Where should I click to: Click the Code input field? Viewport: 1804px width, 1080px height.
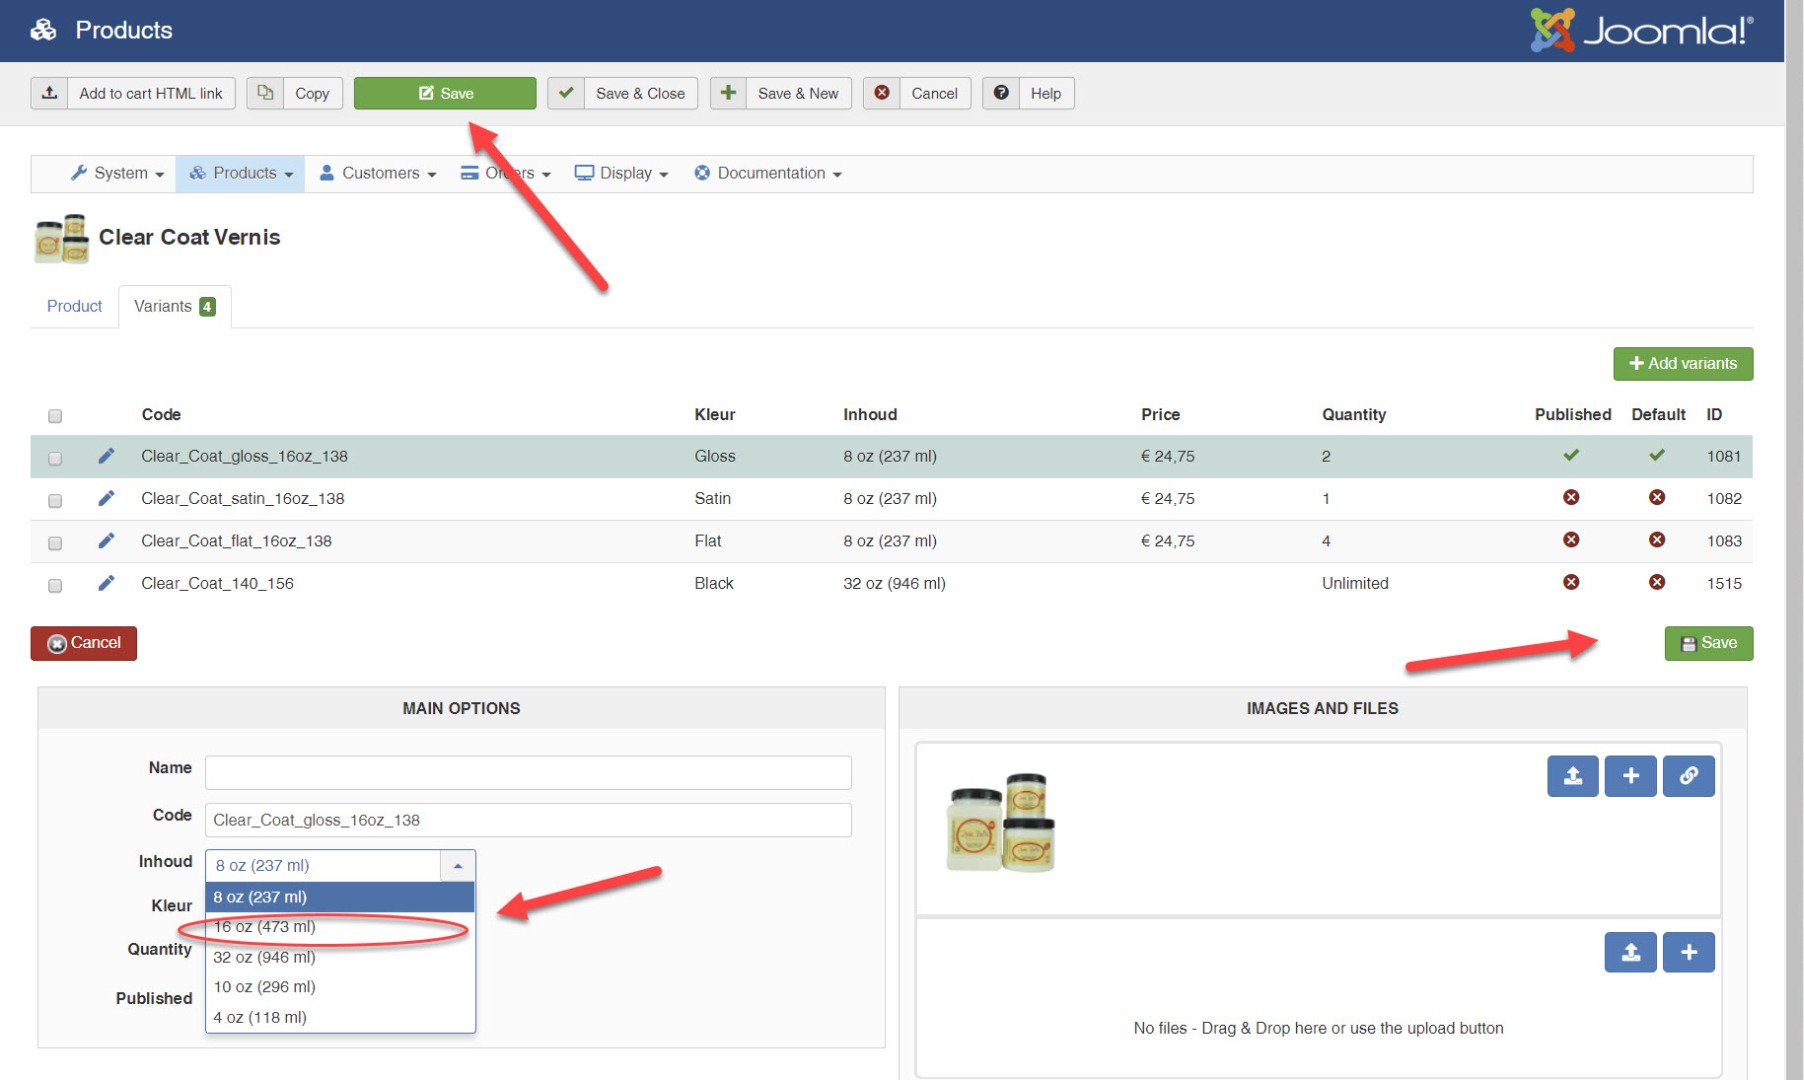(x=528, y=820)
